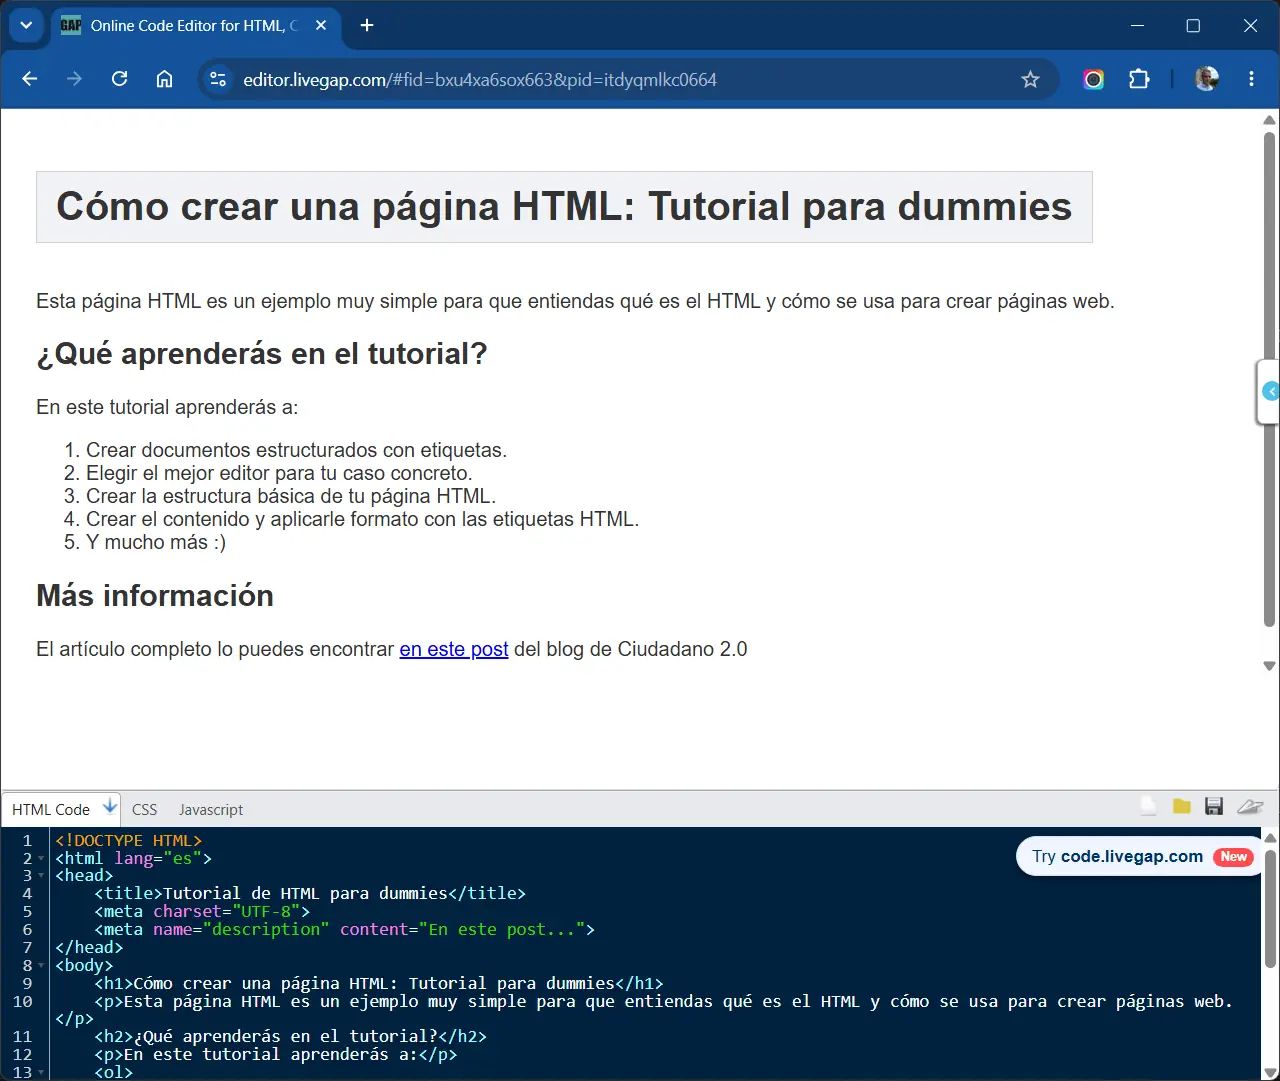Switch to the Javascript tab

click(211, 809)
